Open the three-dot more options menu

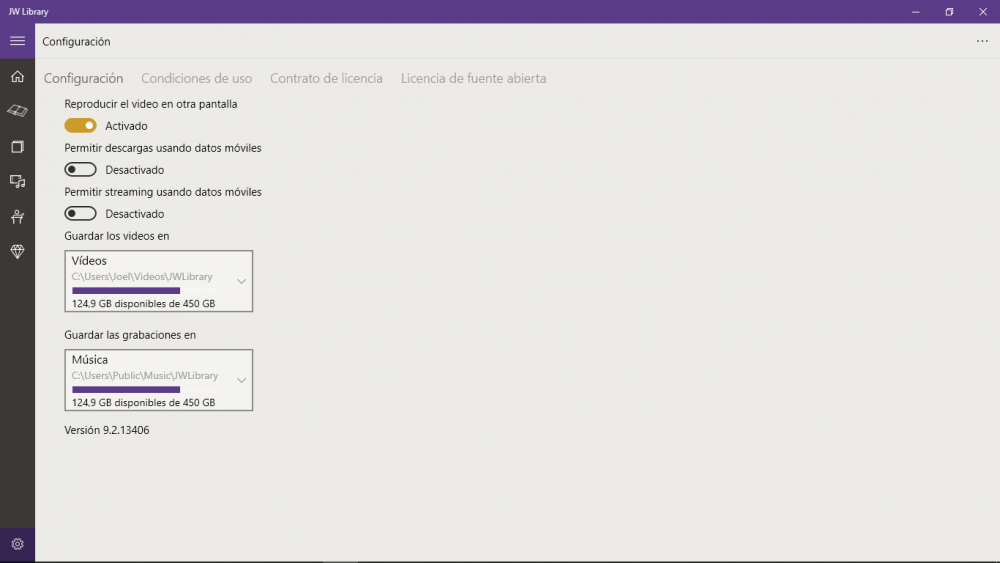pyautogui.click(x=981, y=42)
